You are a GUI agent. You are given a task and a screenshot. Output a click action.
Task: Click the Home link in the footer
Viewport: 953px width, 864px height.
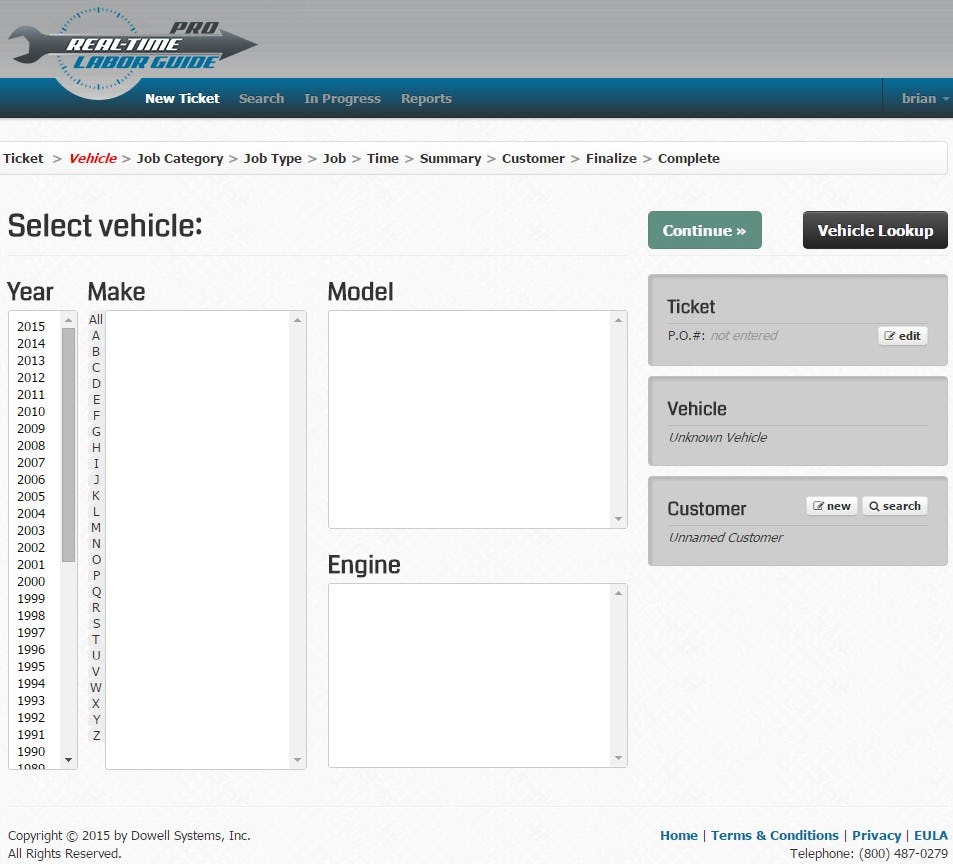(678, 835)
